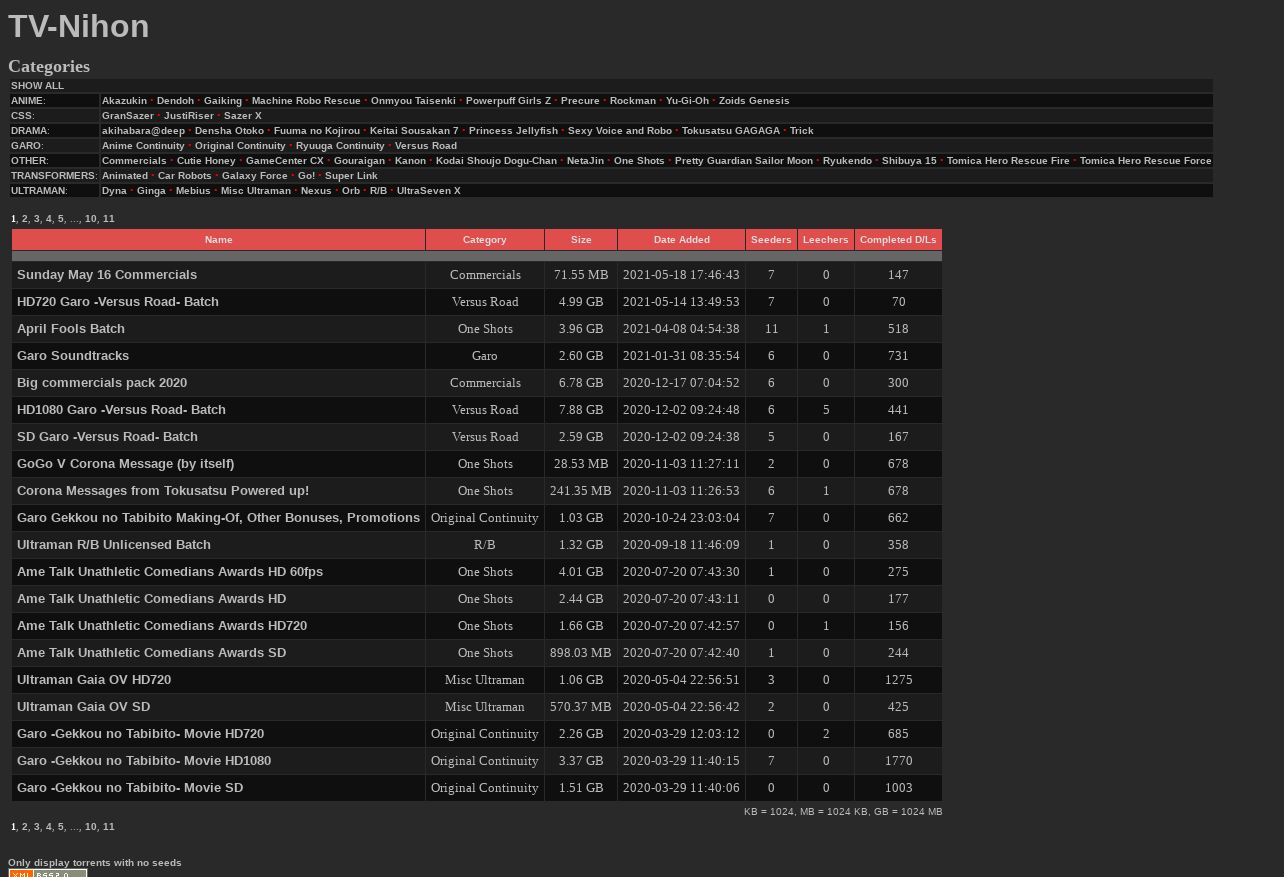Show all categories via SHOW ALL

pyautogui.click(x=37, y=86)
